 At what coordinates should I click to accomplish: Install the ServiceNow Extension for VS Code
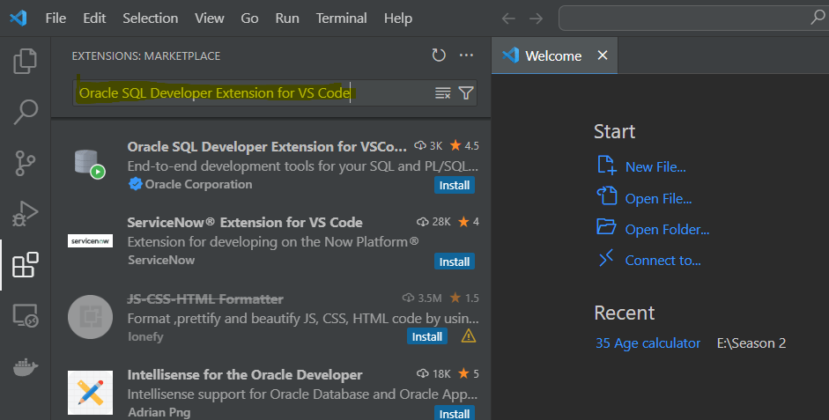click(454, 261)
